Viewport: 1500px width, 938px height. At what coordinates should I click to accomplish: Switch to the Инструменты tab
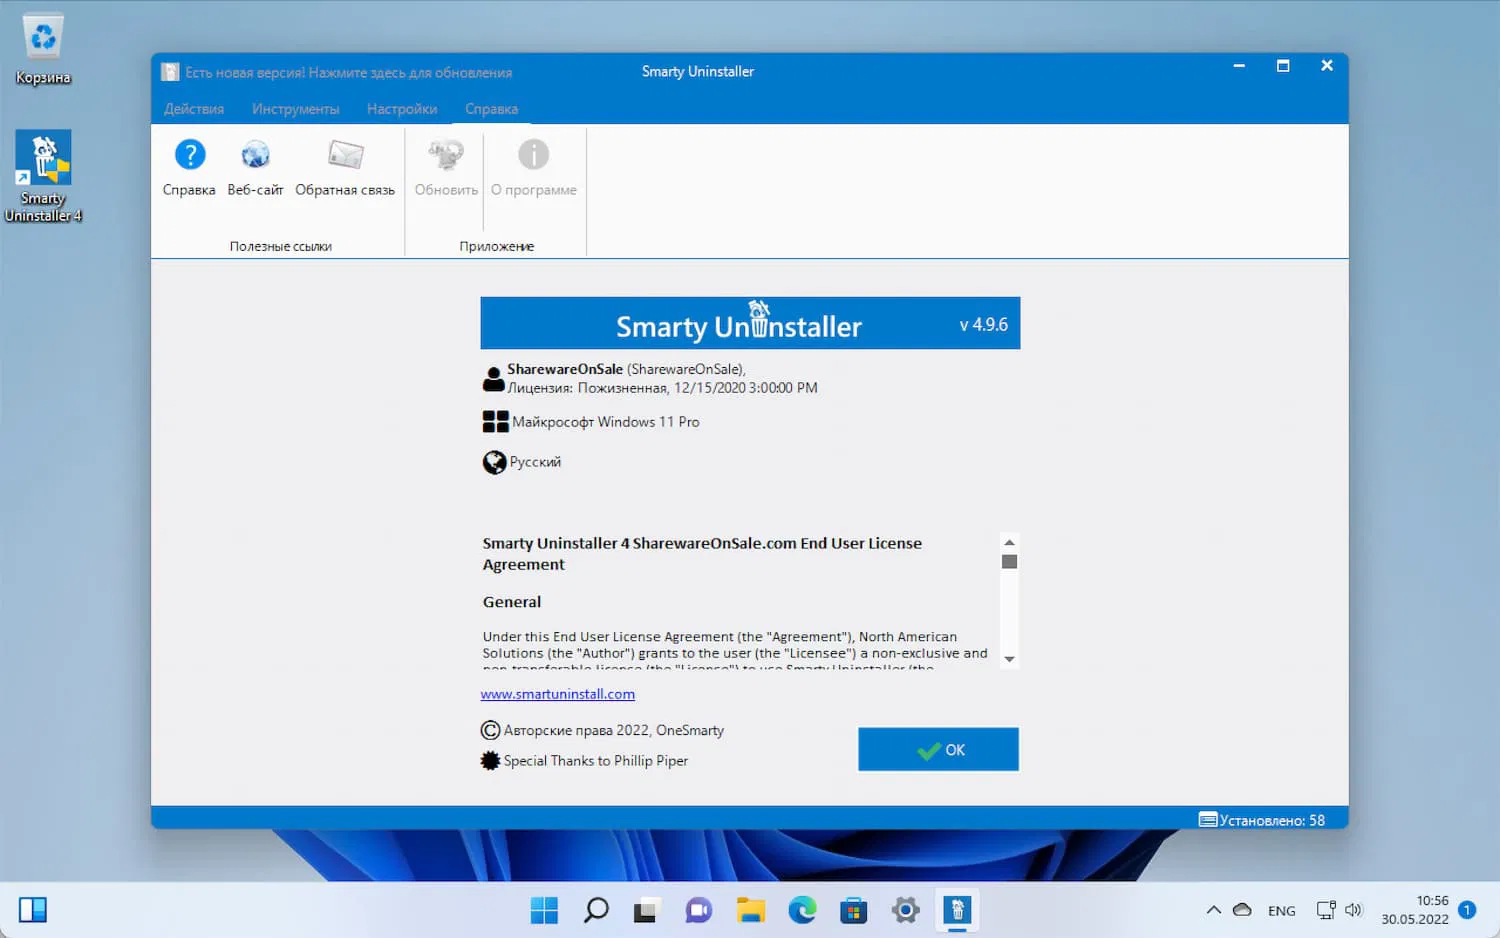pyautogui.click(x=295, y=108)
